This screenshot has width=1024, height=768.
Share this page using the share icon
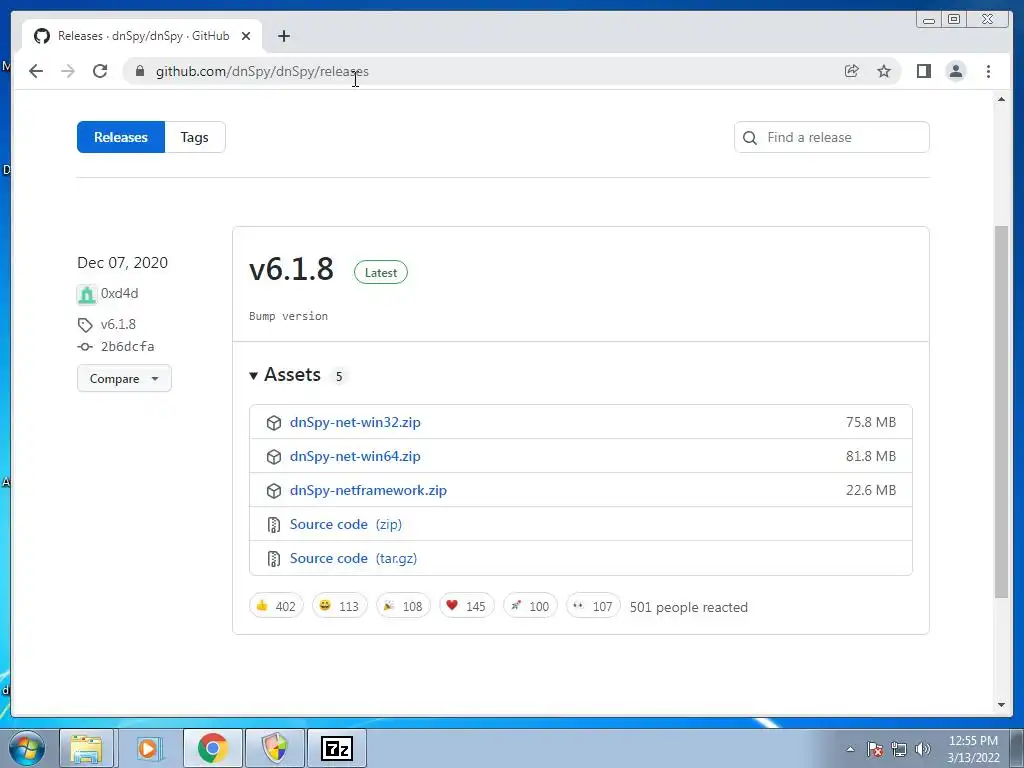tap(852, 71)
